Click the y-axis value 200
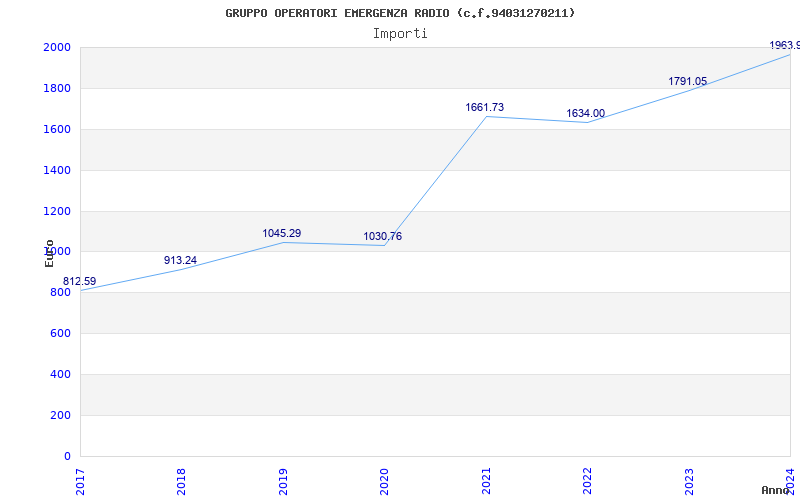Screen dimensions: 800x500 63,415
